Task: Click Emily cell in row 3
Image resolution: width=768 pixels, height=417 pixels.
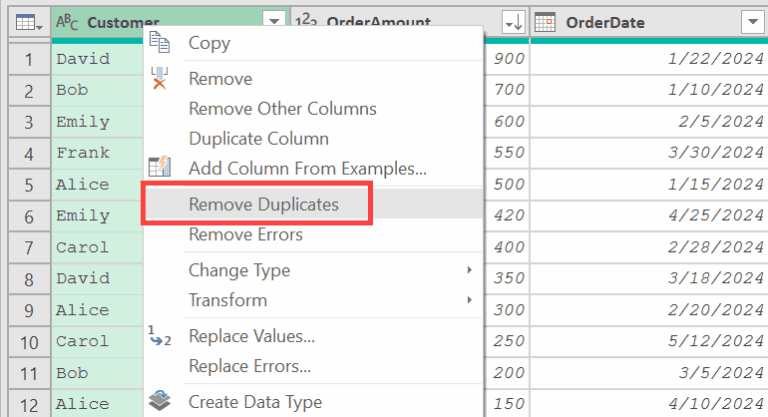Action: pos(97,122)
